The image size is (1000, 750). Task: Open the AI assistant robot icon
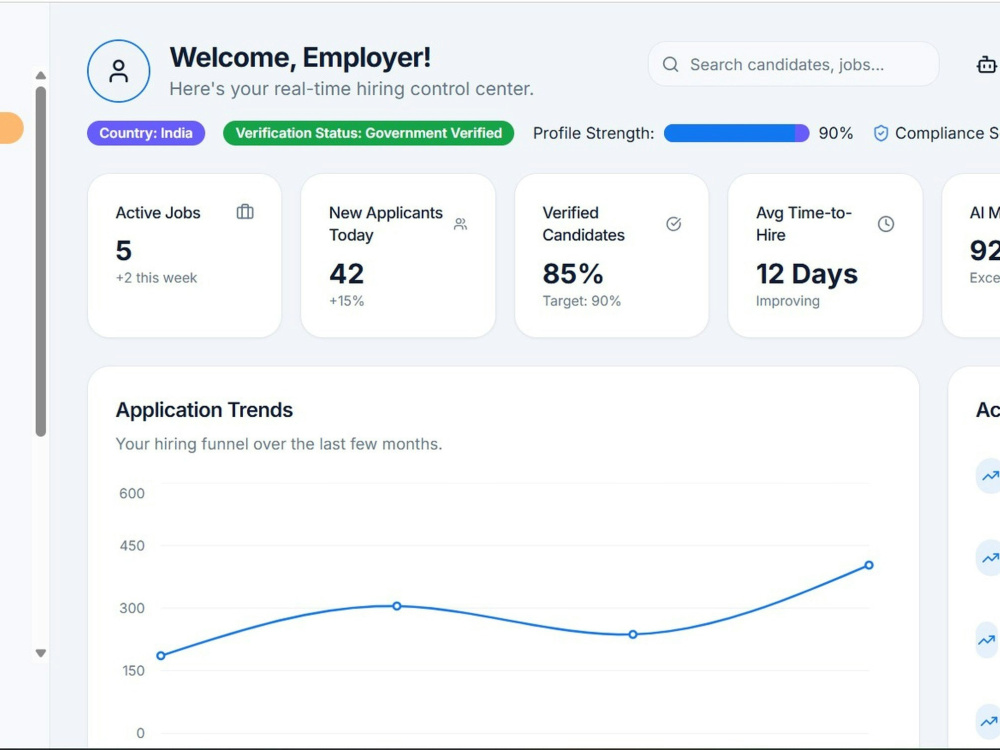coord(986,64)
